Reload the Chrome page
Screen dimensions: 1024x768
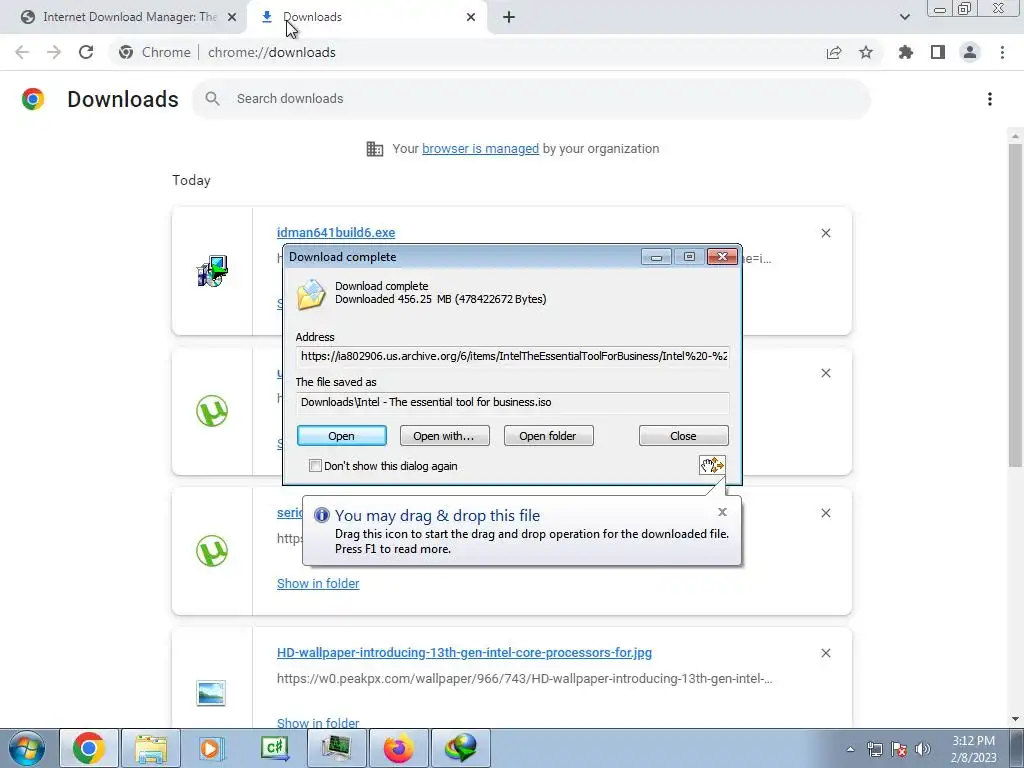86,52
